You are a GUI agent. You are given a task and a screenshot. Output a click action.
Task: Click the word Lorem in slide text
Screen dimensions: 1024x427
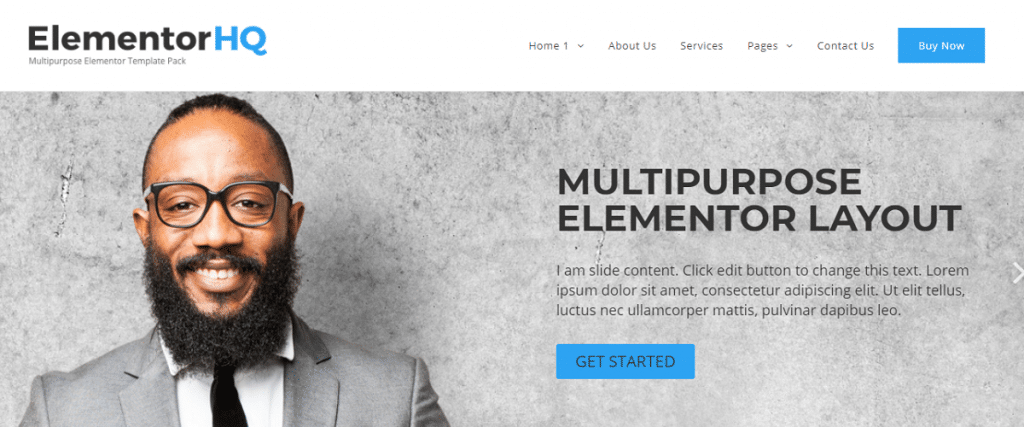pos(948,270)
